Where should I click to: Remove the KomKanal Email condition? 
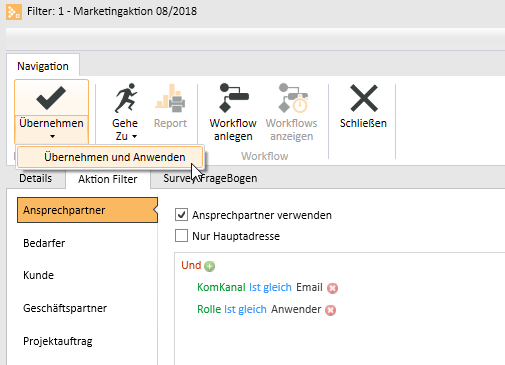tap(332, 288)
